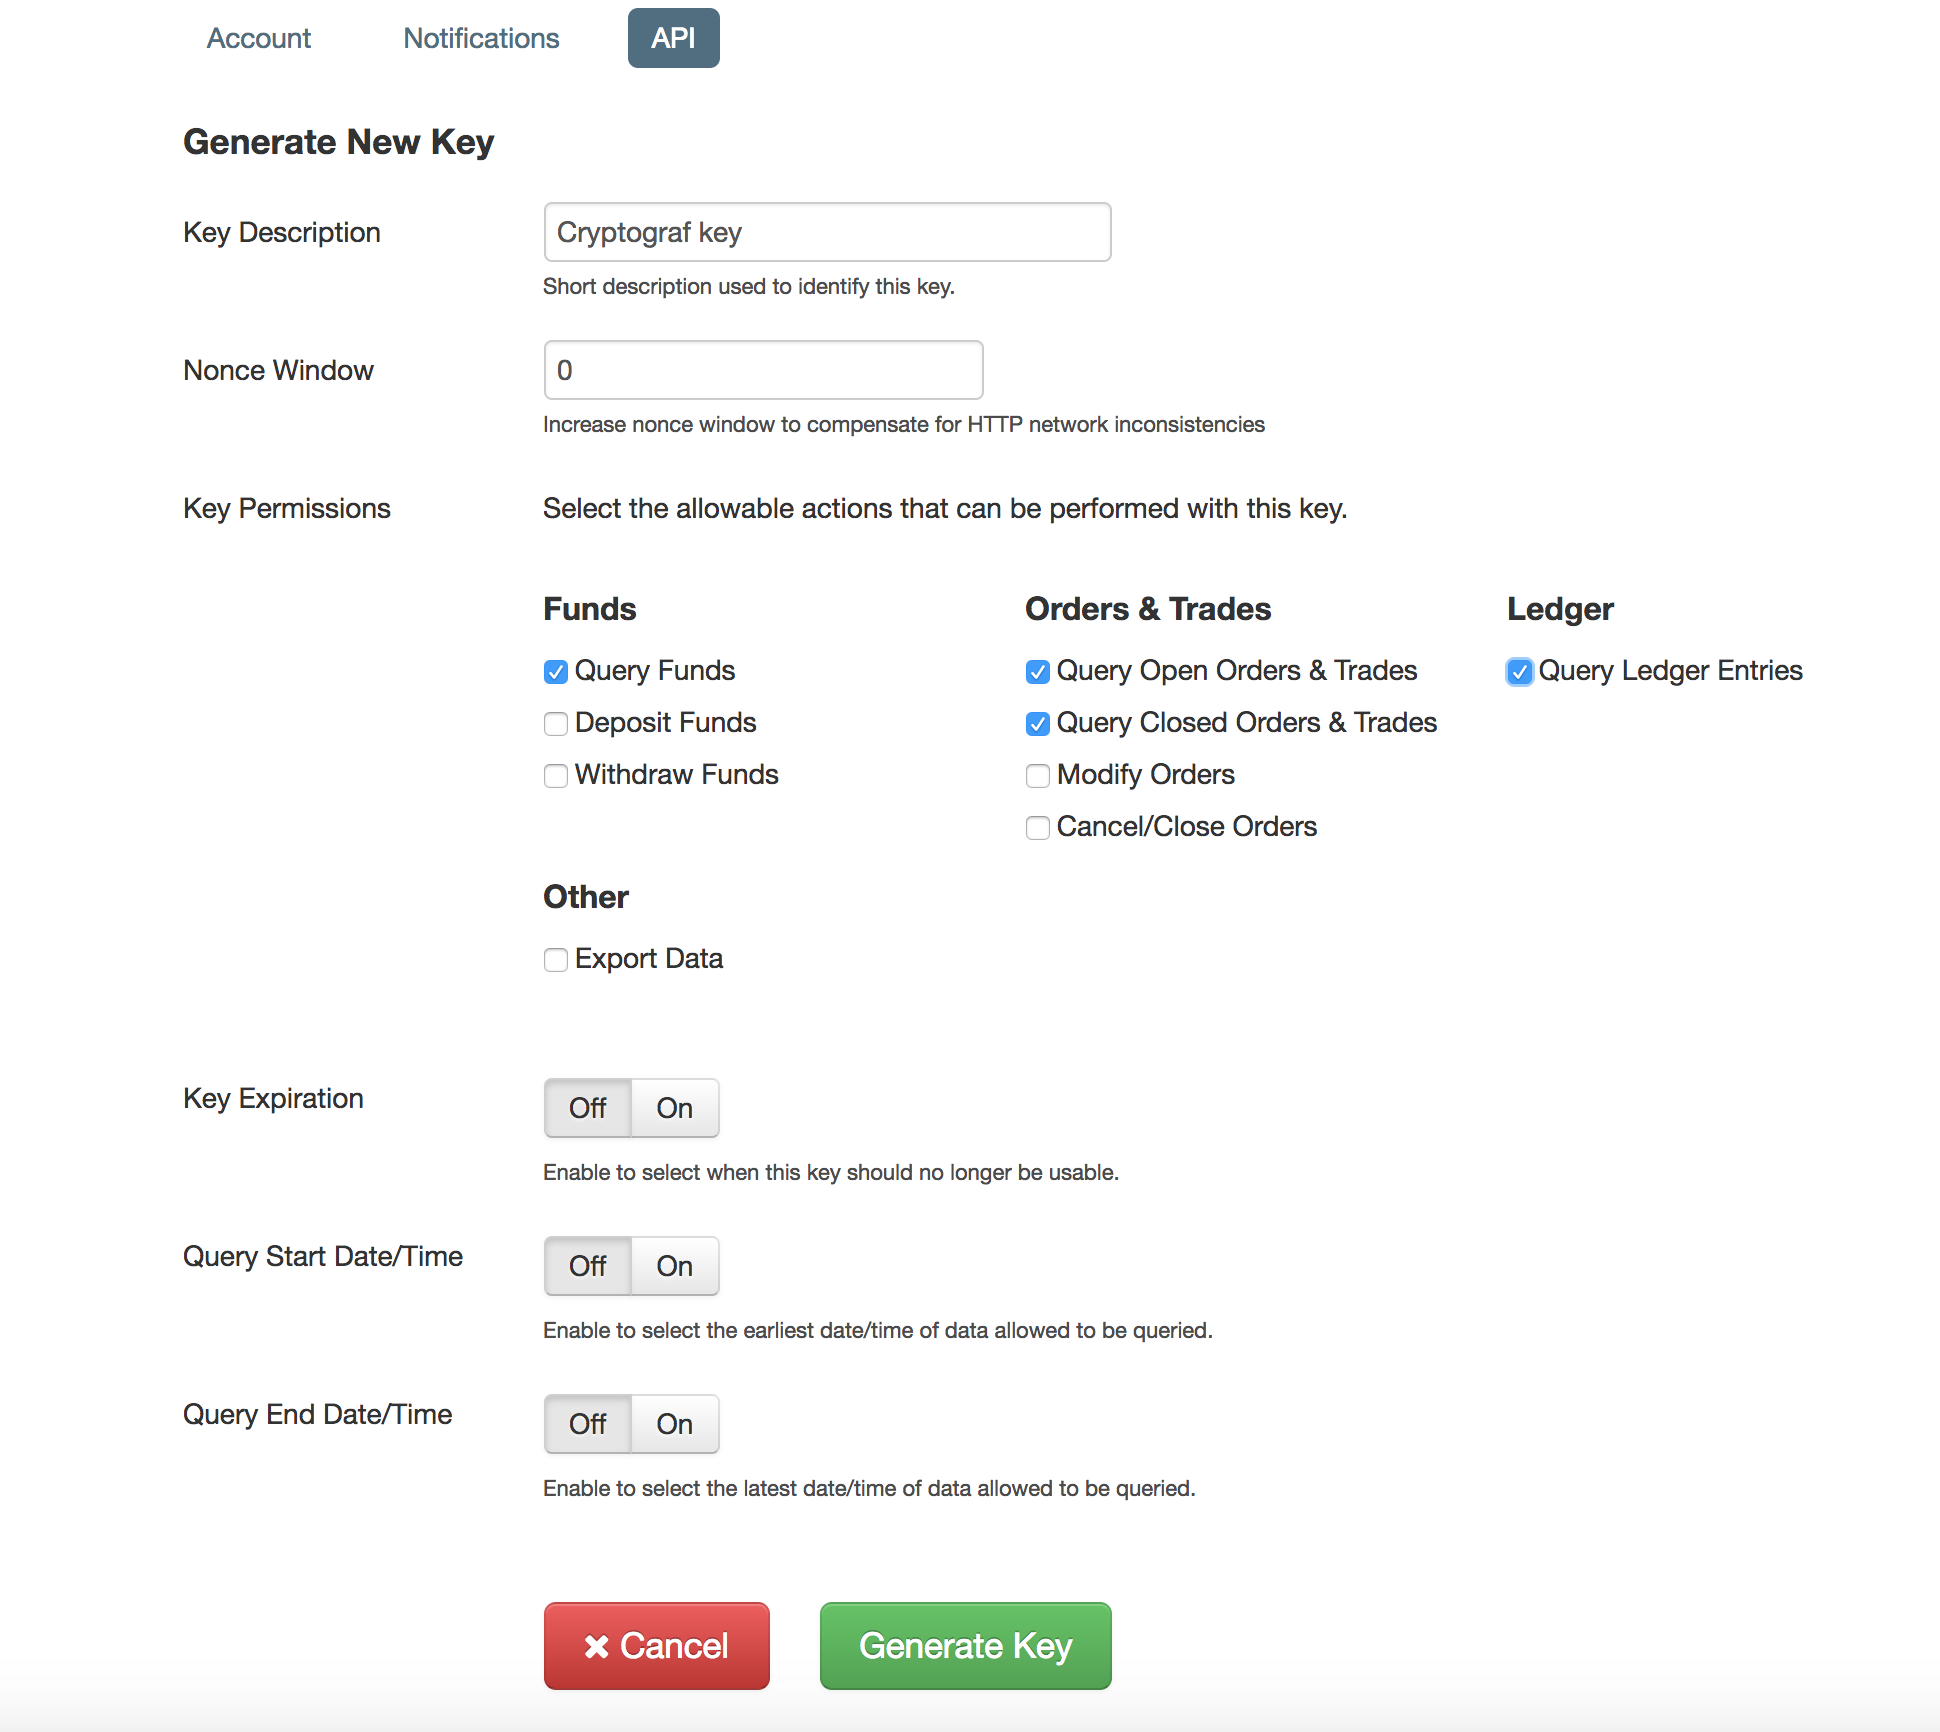The image size is (1940, 1732).
Task: Set Key Expiration to Off
Action: pyautogui.click(x=588, y=1108)
